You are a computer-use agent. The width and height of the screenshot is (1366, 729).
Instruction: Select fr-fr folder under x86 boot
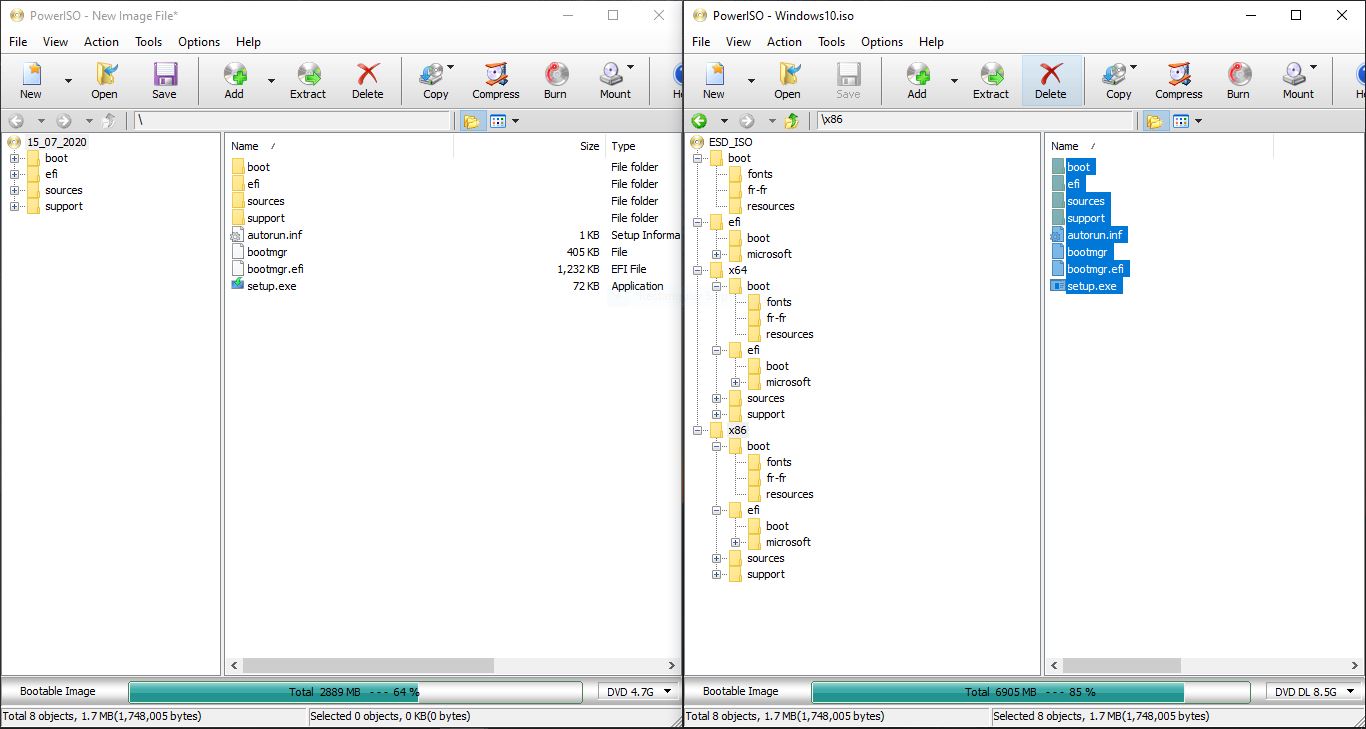pyautogui.click(x=776, y=478)
